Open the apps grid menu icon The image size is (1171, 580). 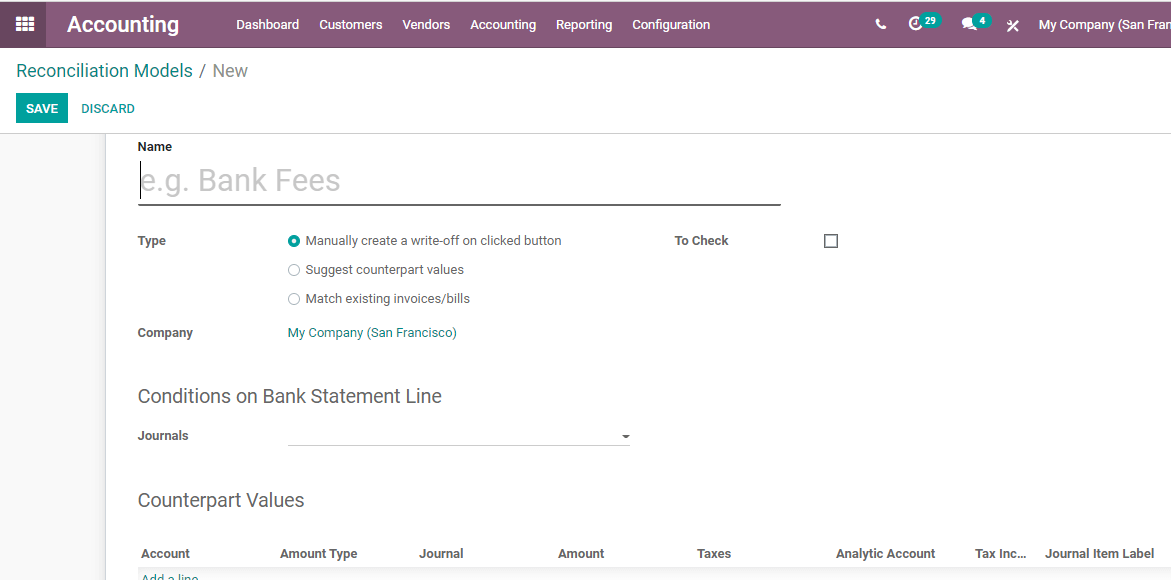point(24,24)
